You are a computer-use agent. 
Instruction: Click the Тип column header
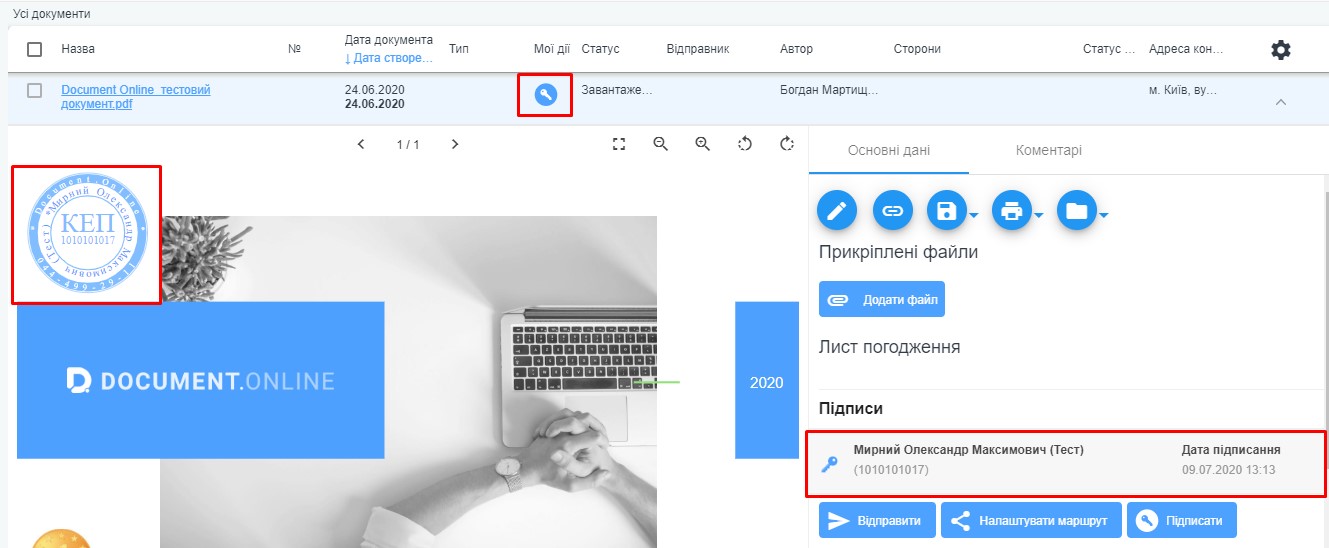tap(459, 49)
